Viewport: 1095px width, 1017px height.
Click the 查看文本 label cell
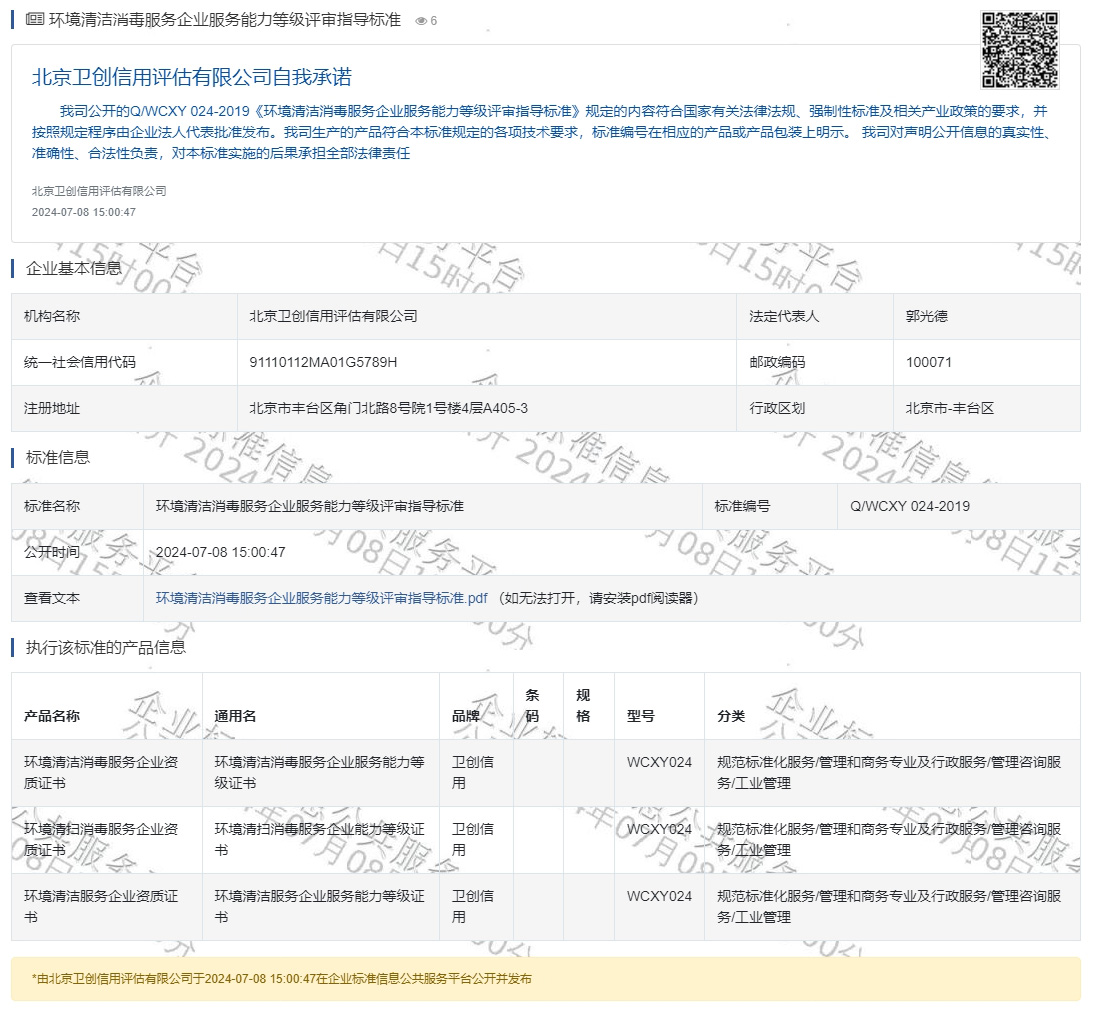(78, 598)
